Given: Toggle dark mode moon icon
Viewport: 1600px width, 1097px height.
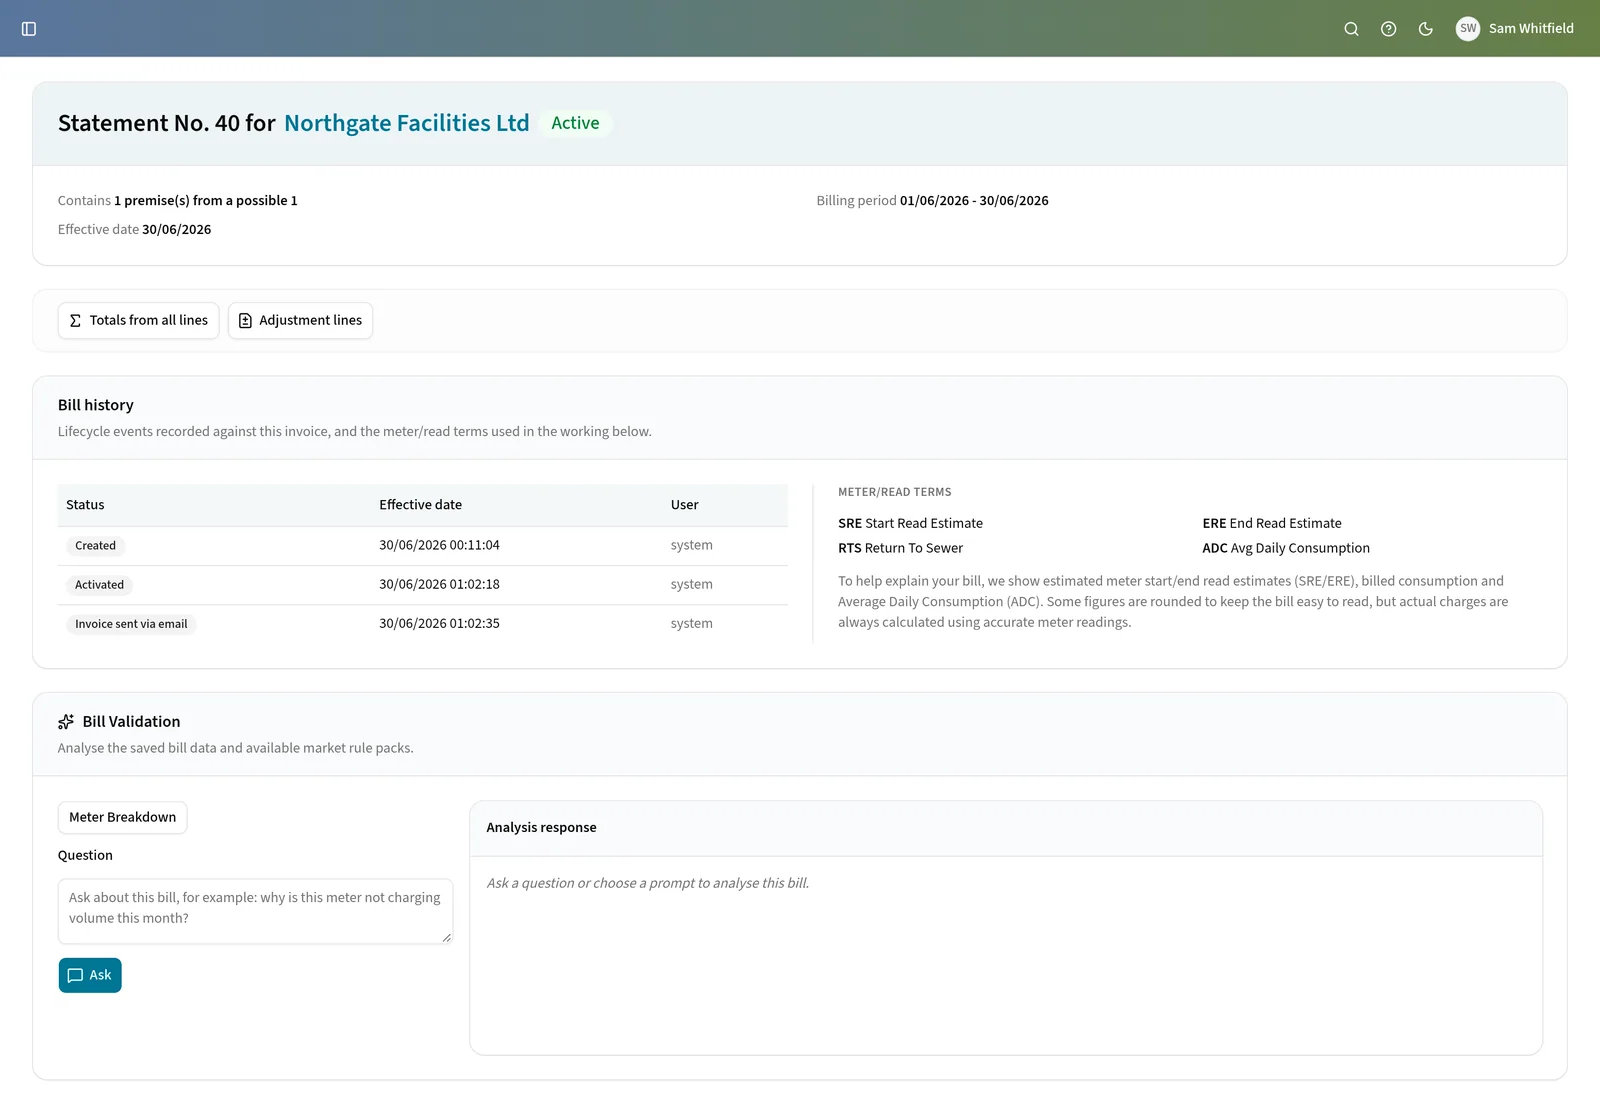Looking at the screenshot, I should (1425, 29).
